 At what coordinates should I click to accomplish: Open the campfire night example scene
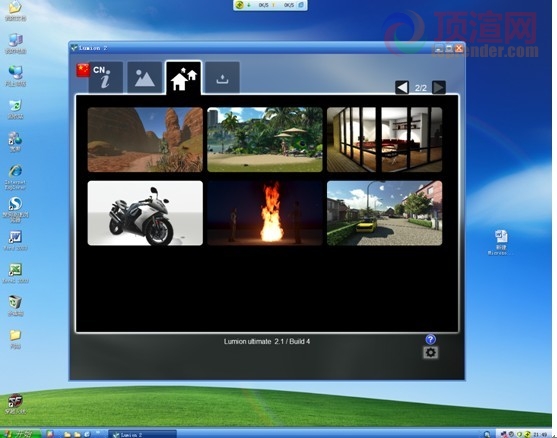pos(265,213)
